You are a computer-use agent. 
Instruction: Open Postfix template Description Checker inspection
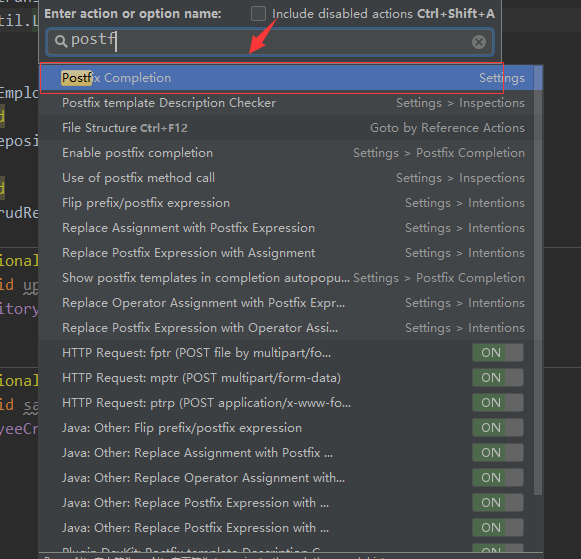pyautogui.click(x=286, y=103)
